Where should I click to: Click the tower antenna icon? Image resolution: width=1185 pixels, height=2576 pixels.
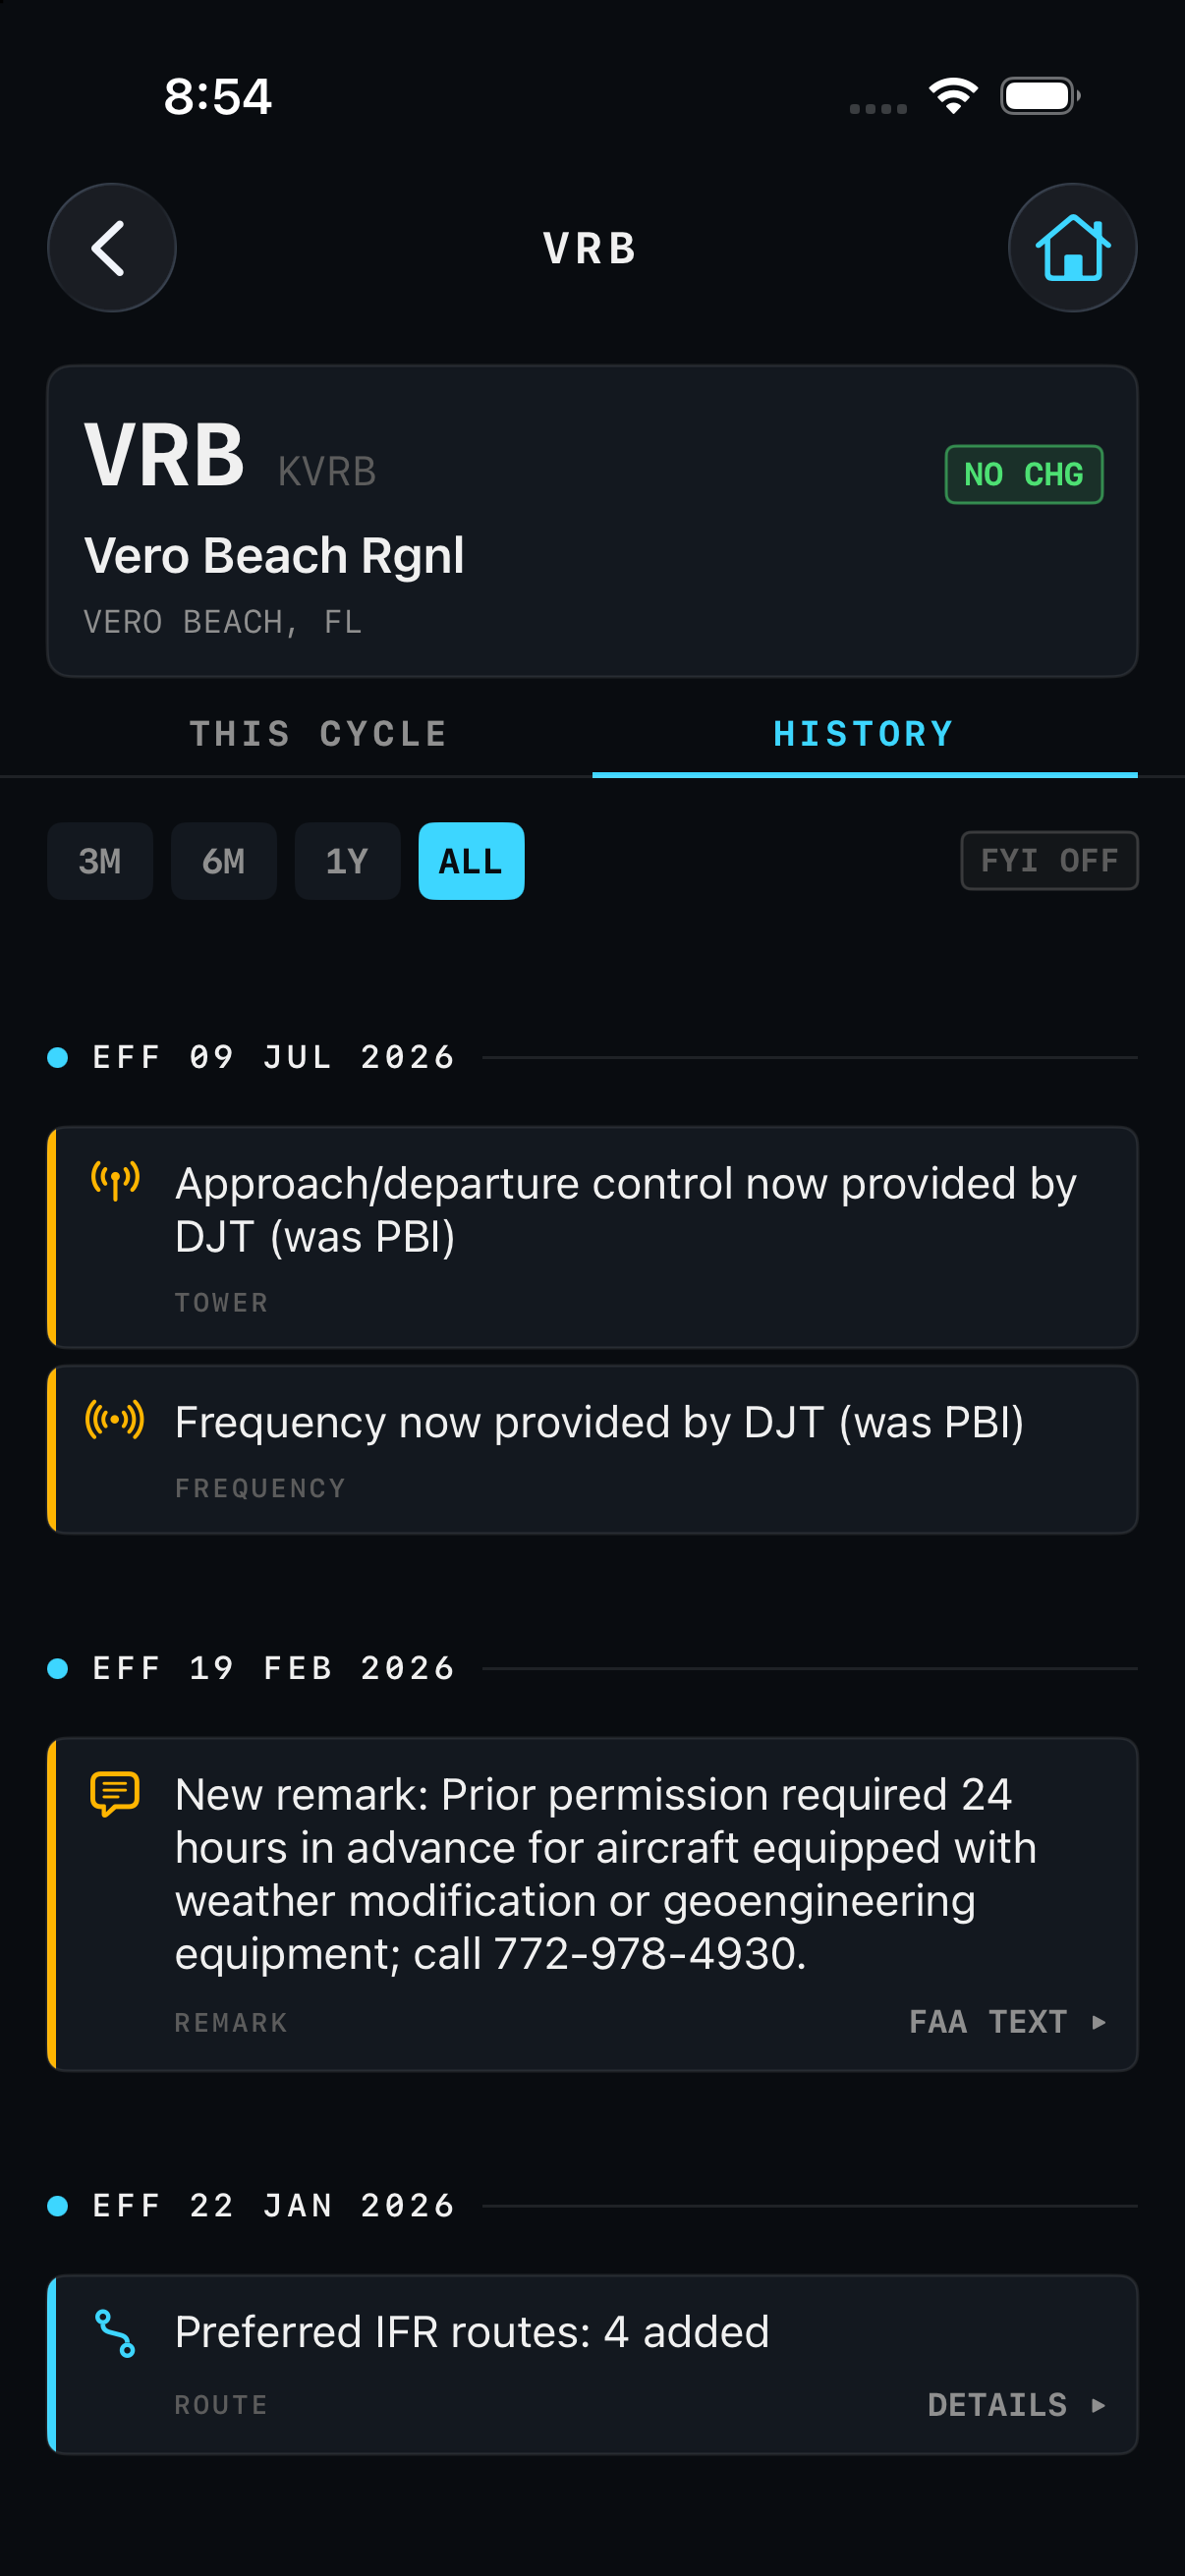(x=115, y=1181)
